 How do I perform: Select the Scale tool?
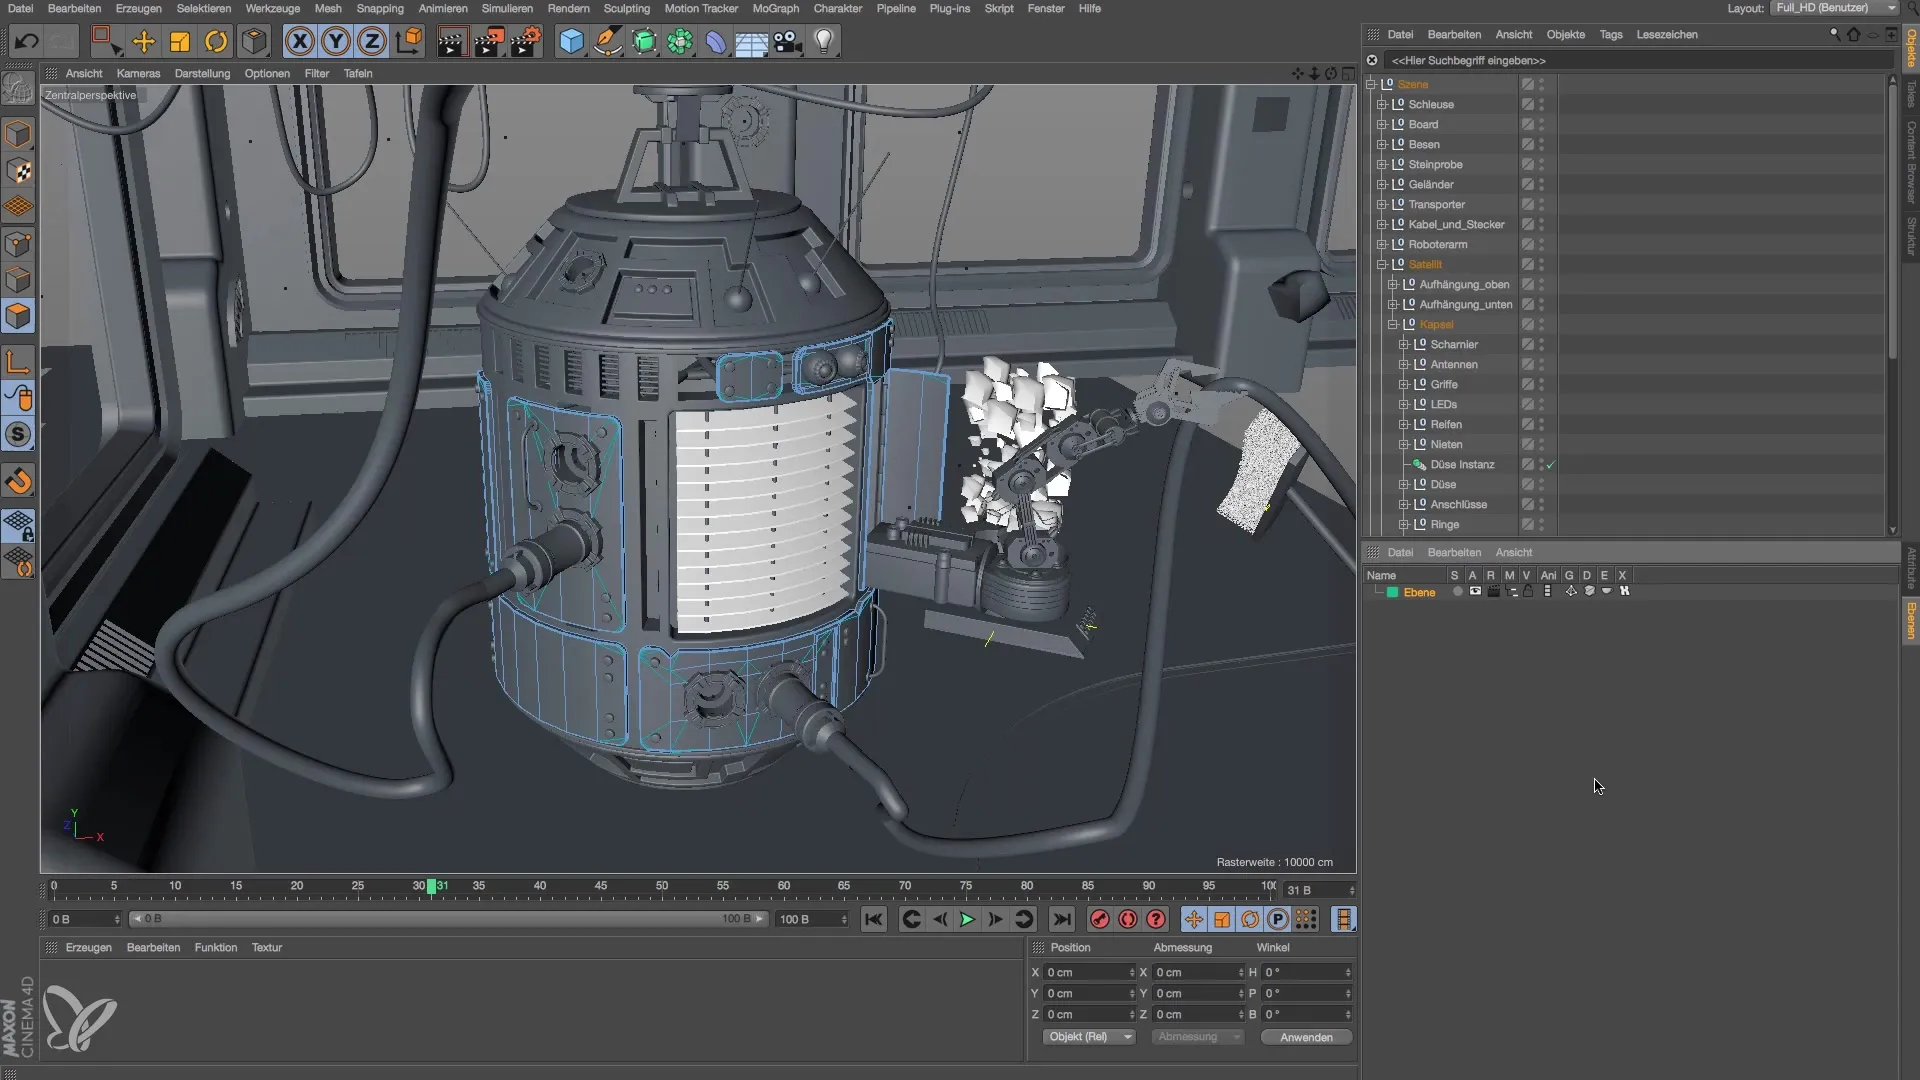(180, 41)
